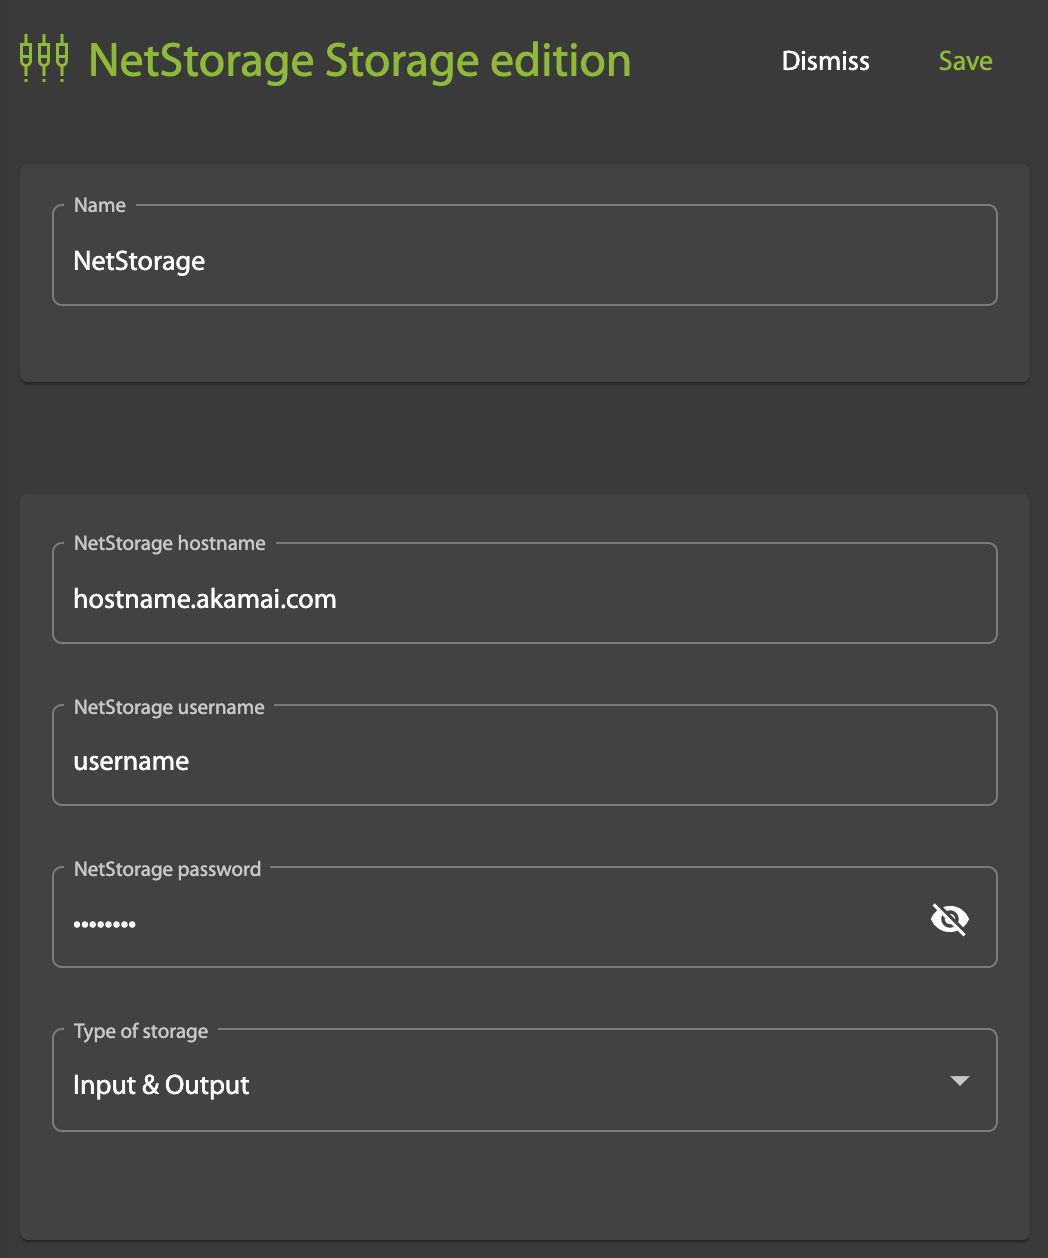Screen dimensions: 1048x1258
Task: Show the hidden NetStorage password
Action: [949, 919]
